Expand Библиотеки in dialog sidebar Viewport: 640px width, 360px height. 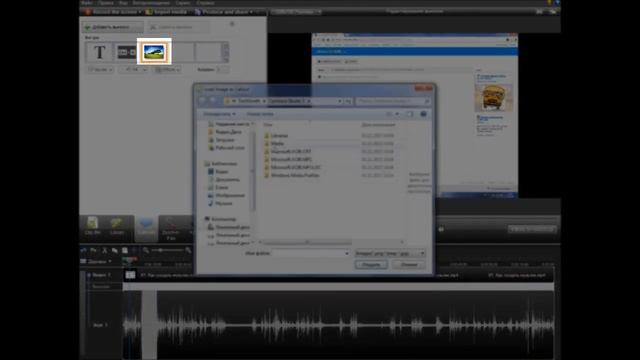click(x=221, y=164)
